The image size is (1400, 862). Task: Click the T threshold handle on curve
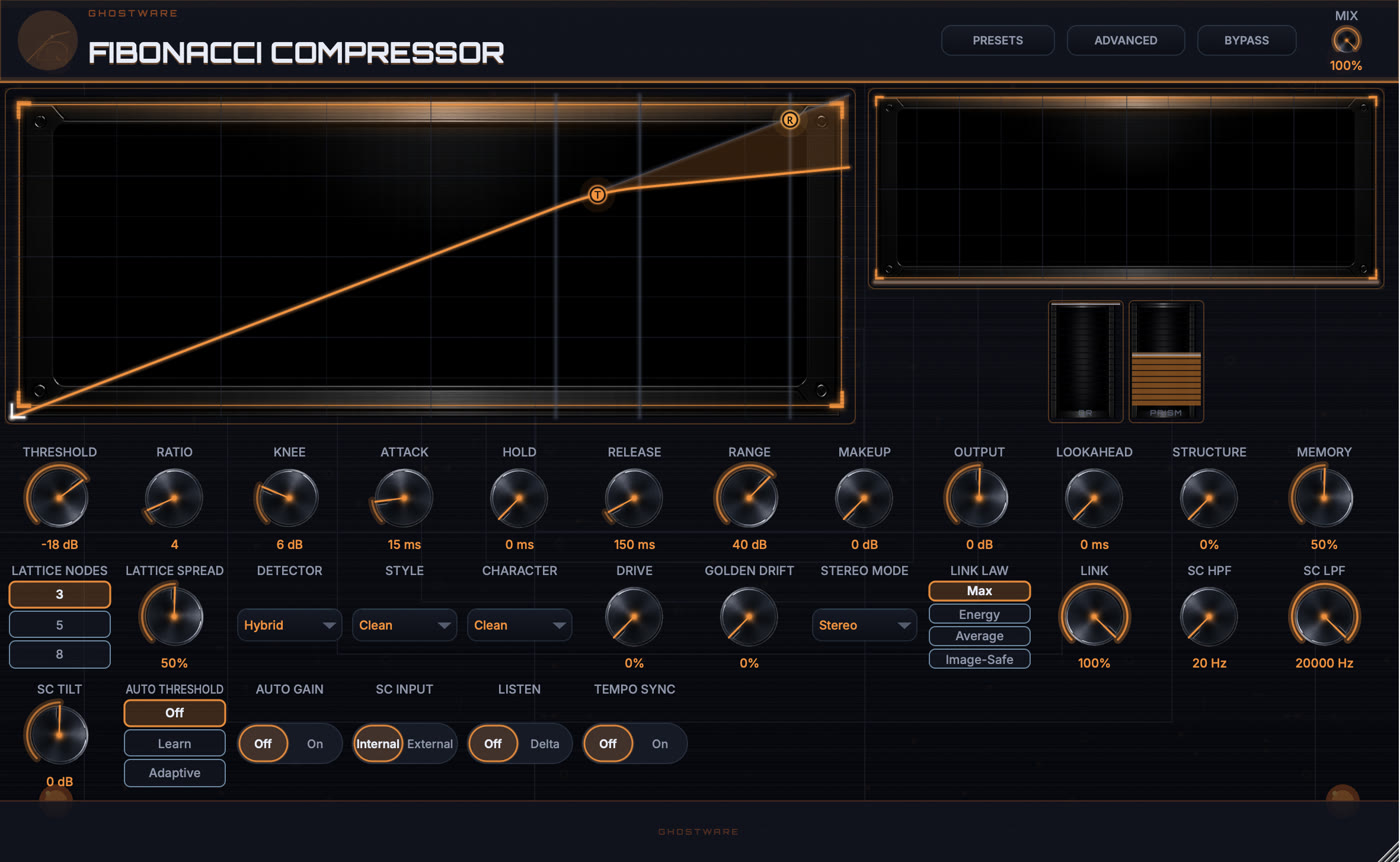[597, 194]
